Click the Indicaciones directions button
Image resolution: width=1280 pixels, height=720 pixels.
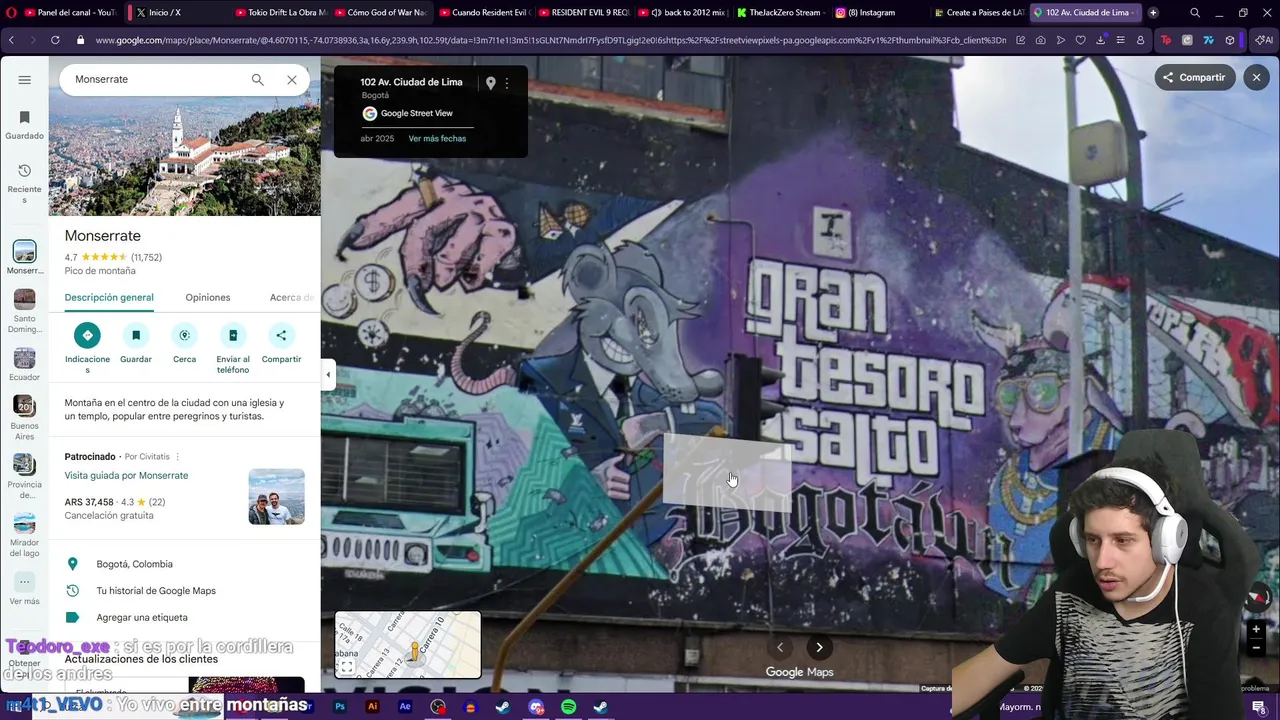tap(87, 347)
